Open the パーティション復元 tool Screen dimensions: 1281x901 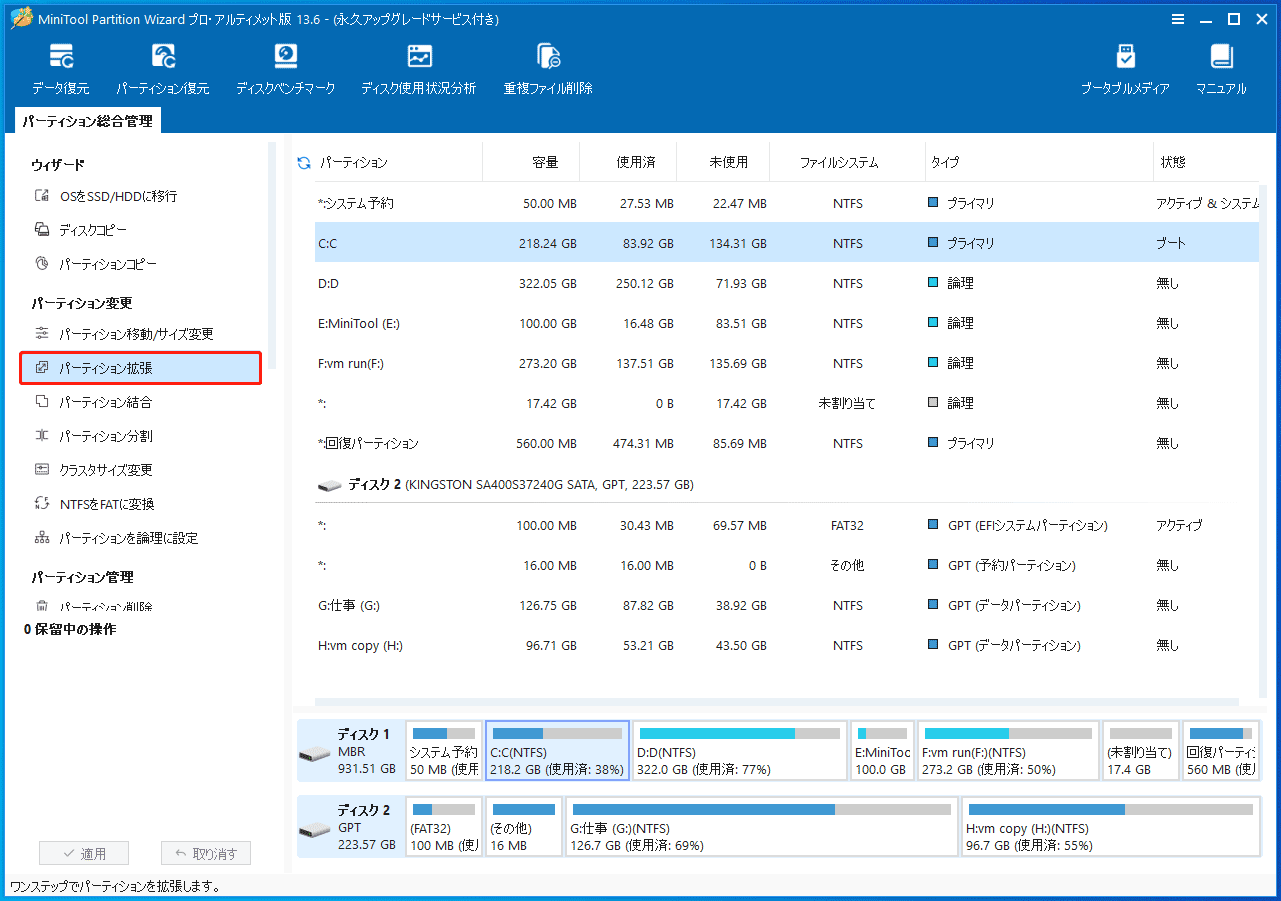(x=162, y=69)
